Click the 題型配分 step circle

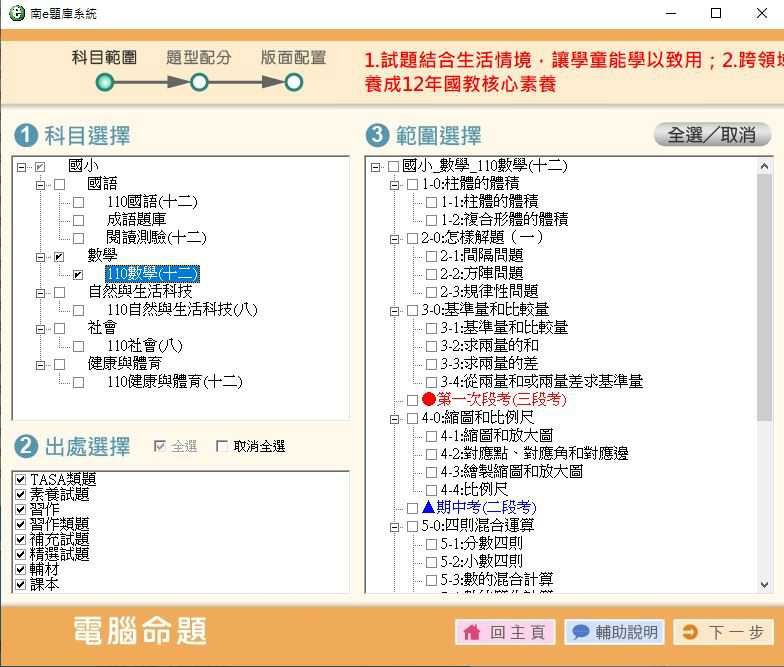(x=199, y=82)
